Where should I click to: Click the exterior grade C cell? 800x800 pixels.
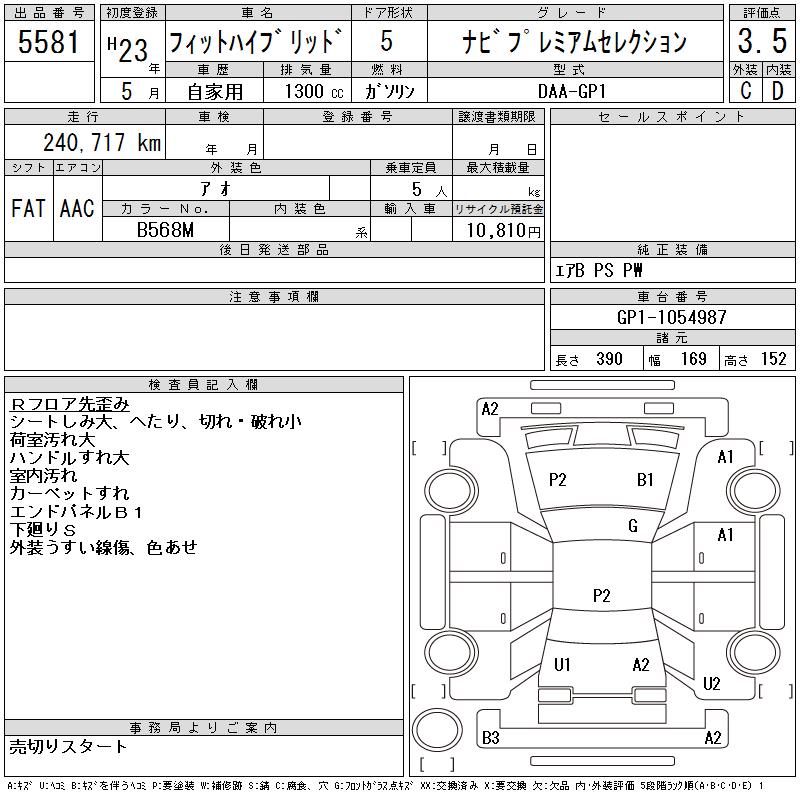click(745, 90)
